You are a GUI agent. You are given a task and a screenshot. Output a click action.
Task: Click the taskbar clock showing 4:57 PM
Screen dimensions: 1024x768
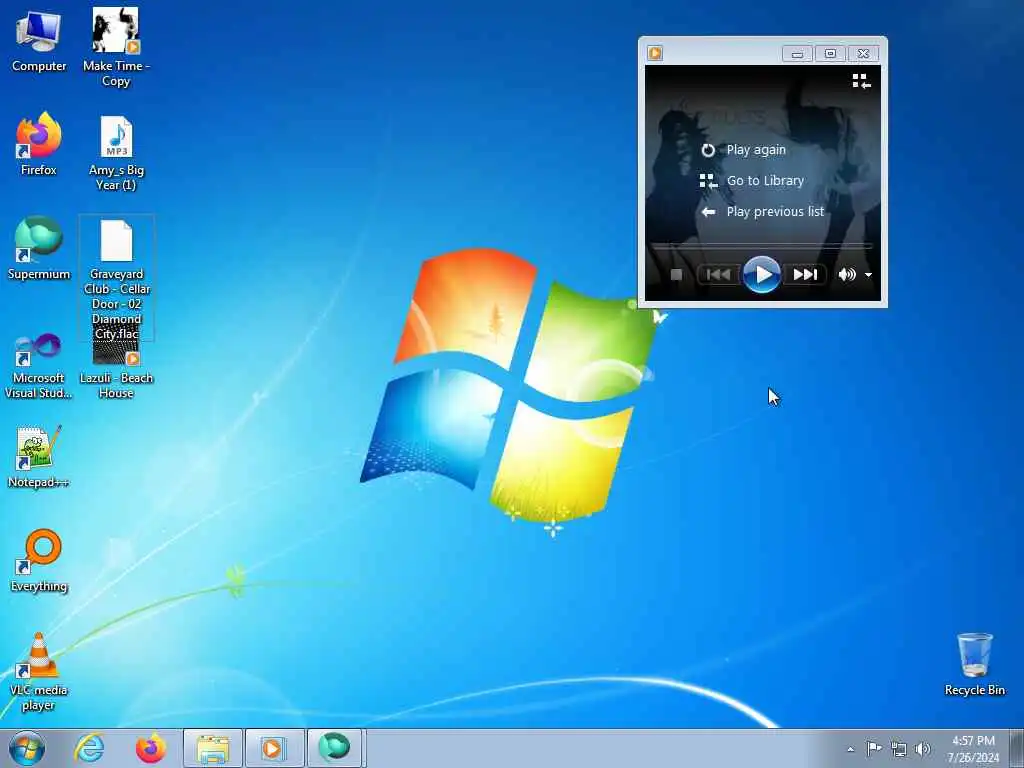[x=973, y=749]
